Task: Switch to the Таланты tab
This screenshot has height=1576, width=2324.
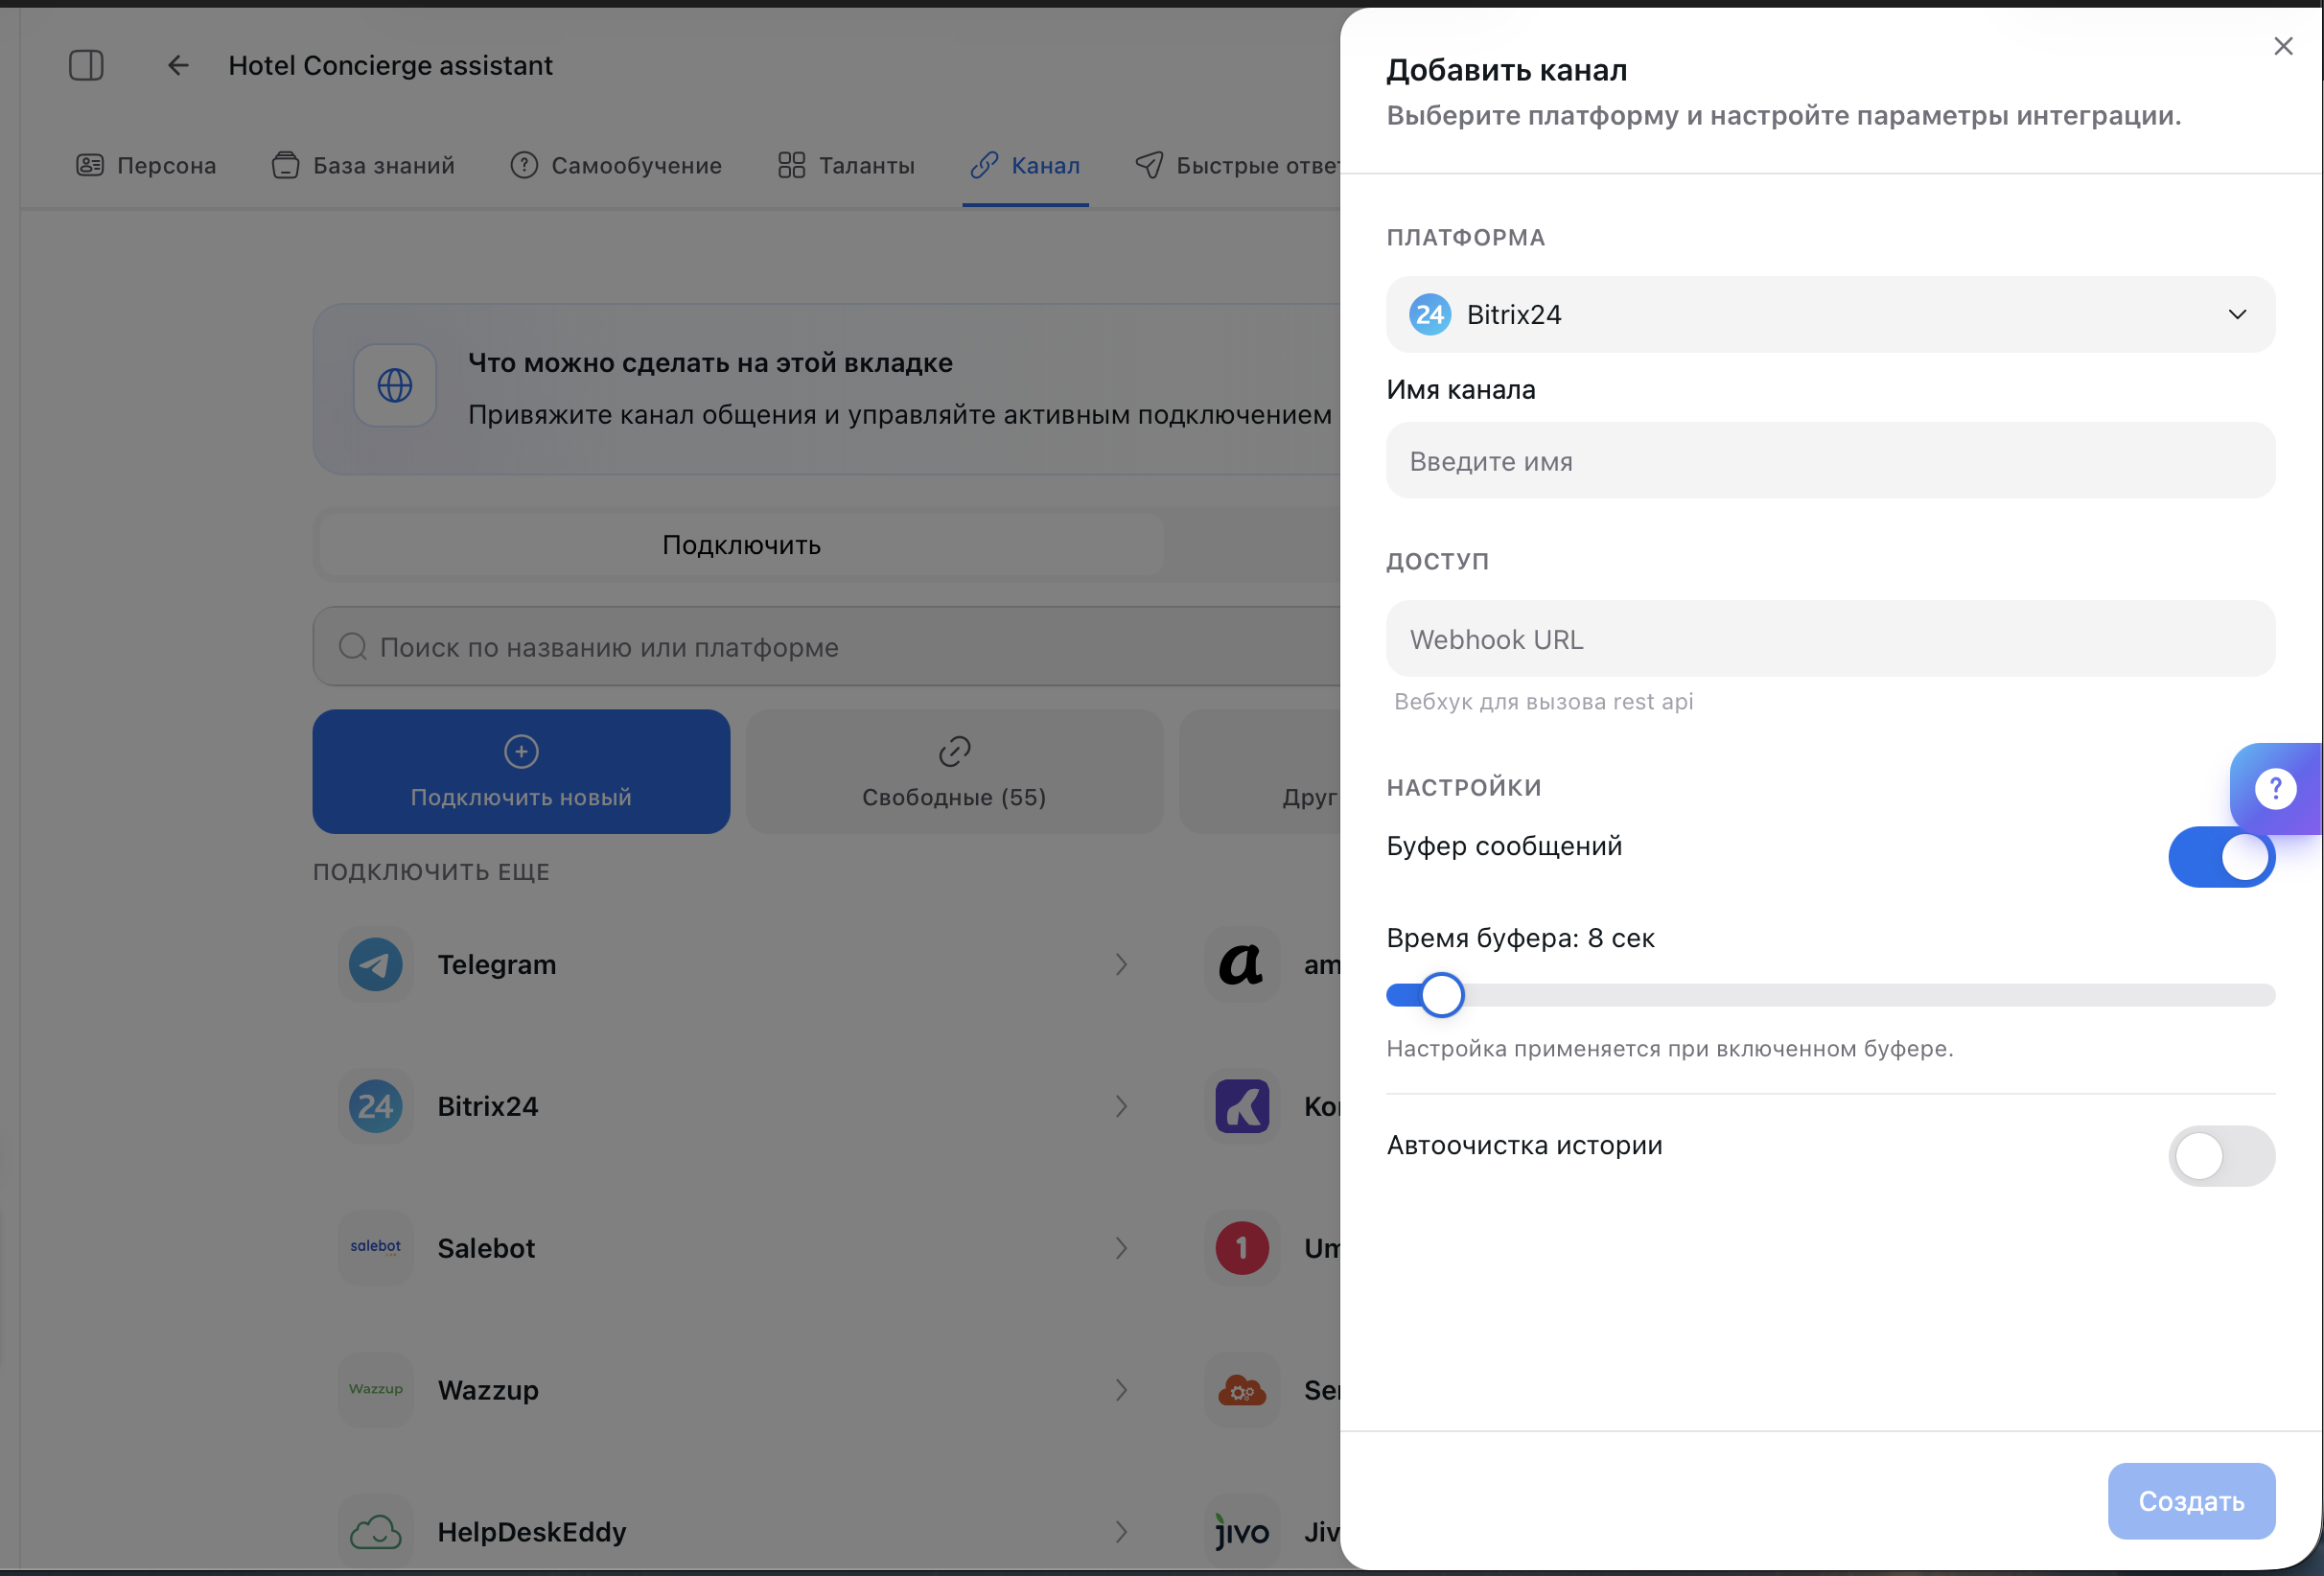Action: point(846,165)
